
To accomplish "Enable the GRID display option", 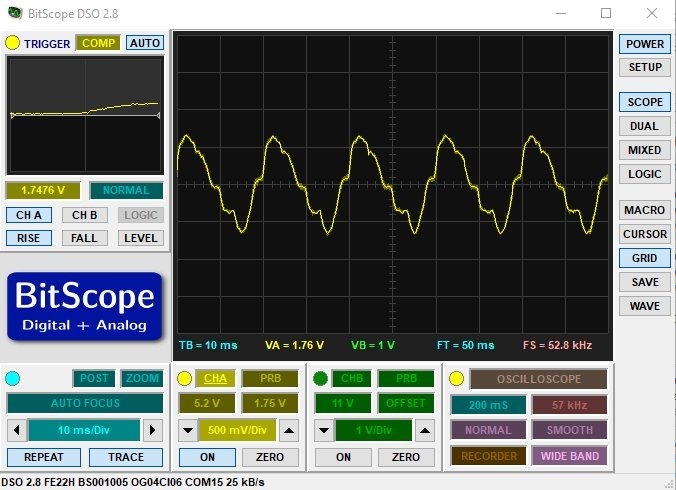I will pos(645,258).
